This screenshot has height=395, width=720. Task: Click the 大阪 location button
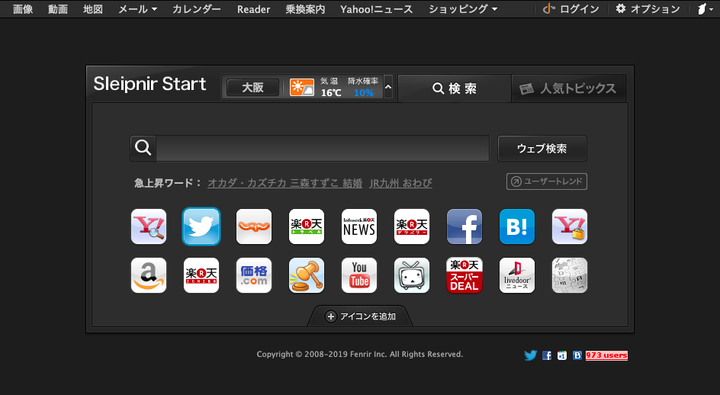[253, 87]
